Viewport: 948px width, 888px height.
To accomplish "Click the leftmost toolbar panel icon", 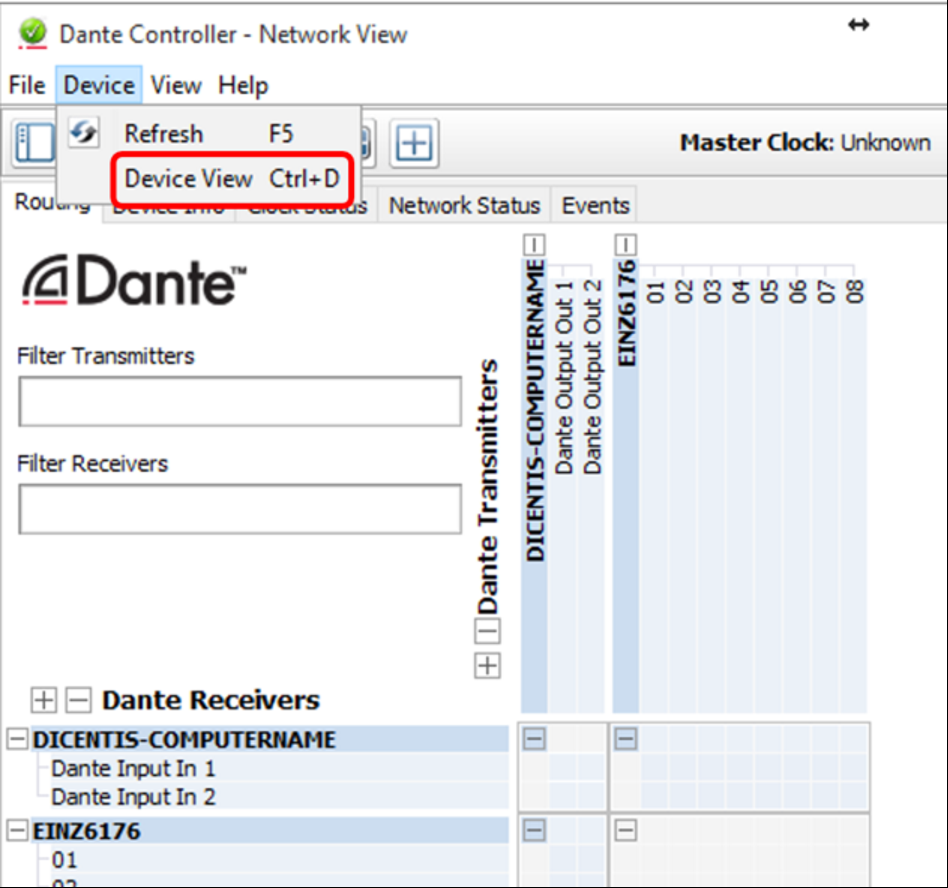I will [x=33, y=144].
